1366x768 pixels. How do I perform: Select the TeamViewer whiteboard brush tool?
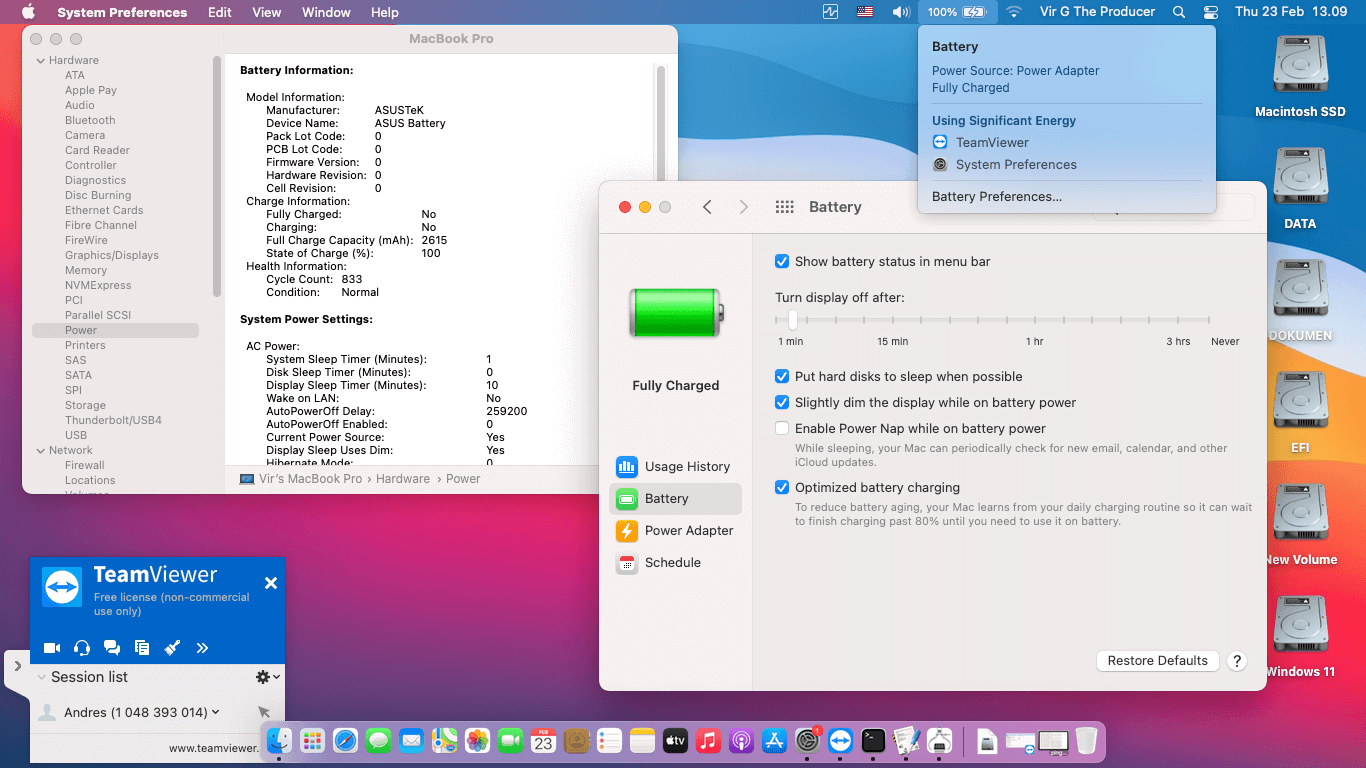coord(171,647)
